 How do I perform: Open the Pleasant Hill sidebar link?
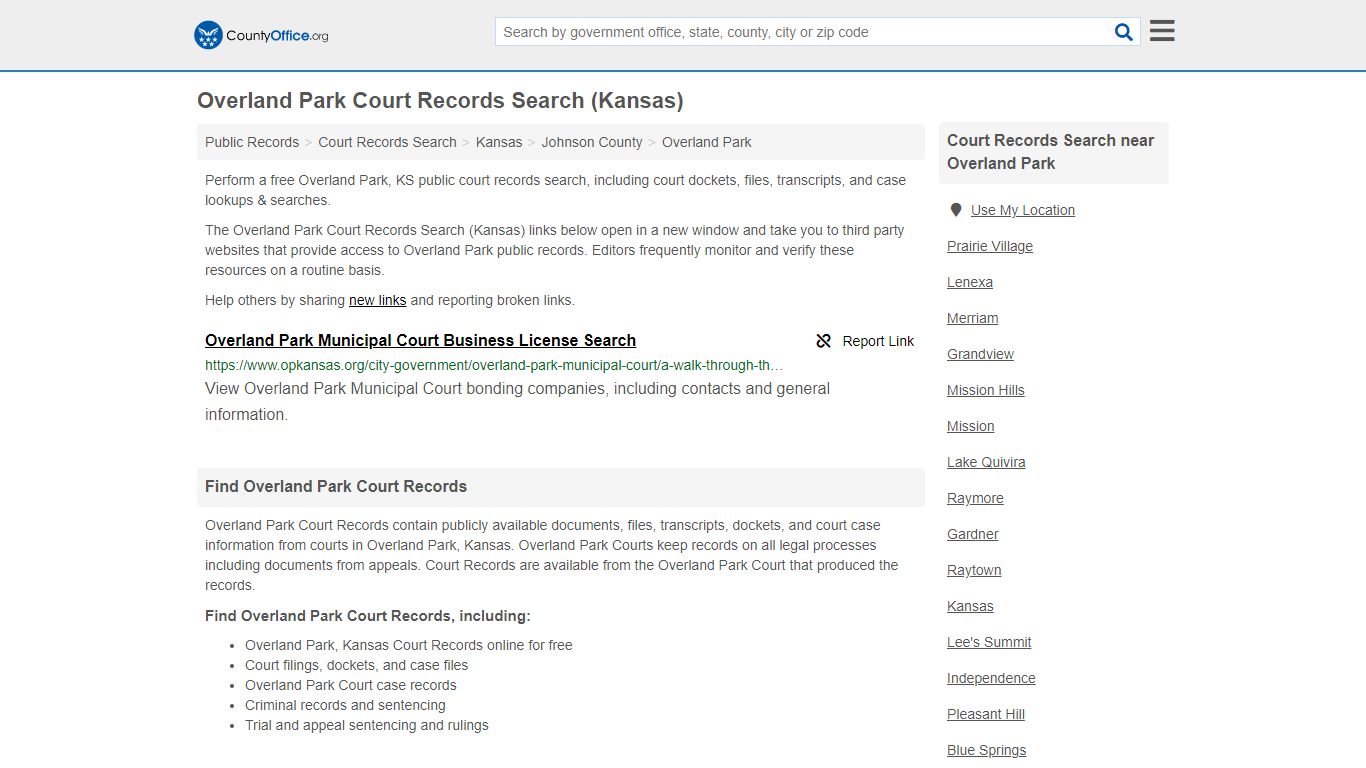point(986,714)
